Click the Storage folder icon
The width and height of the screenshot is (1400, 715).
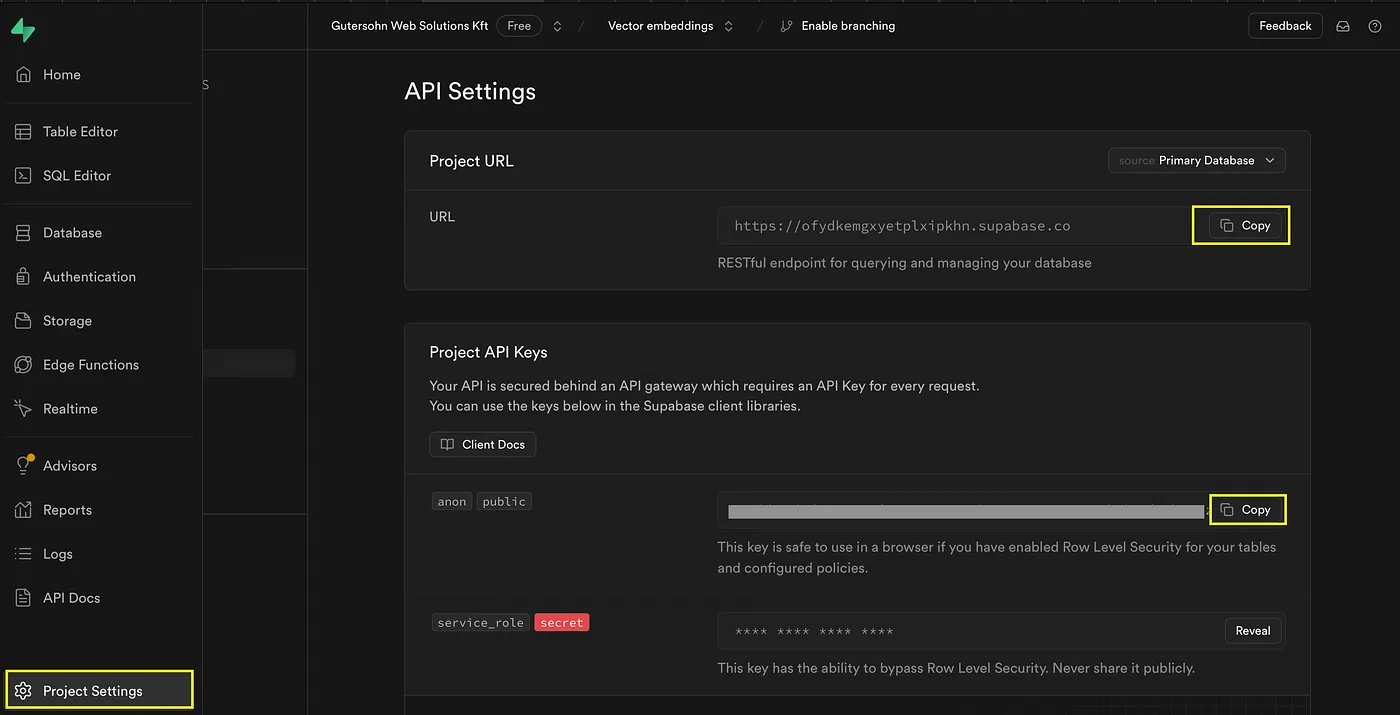pyautogui.click(x=24, y=321)
